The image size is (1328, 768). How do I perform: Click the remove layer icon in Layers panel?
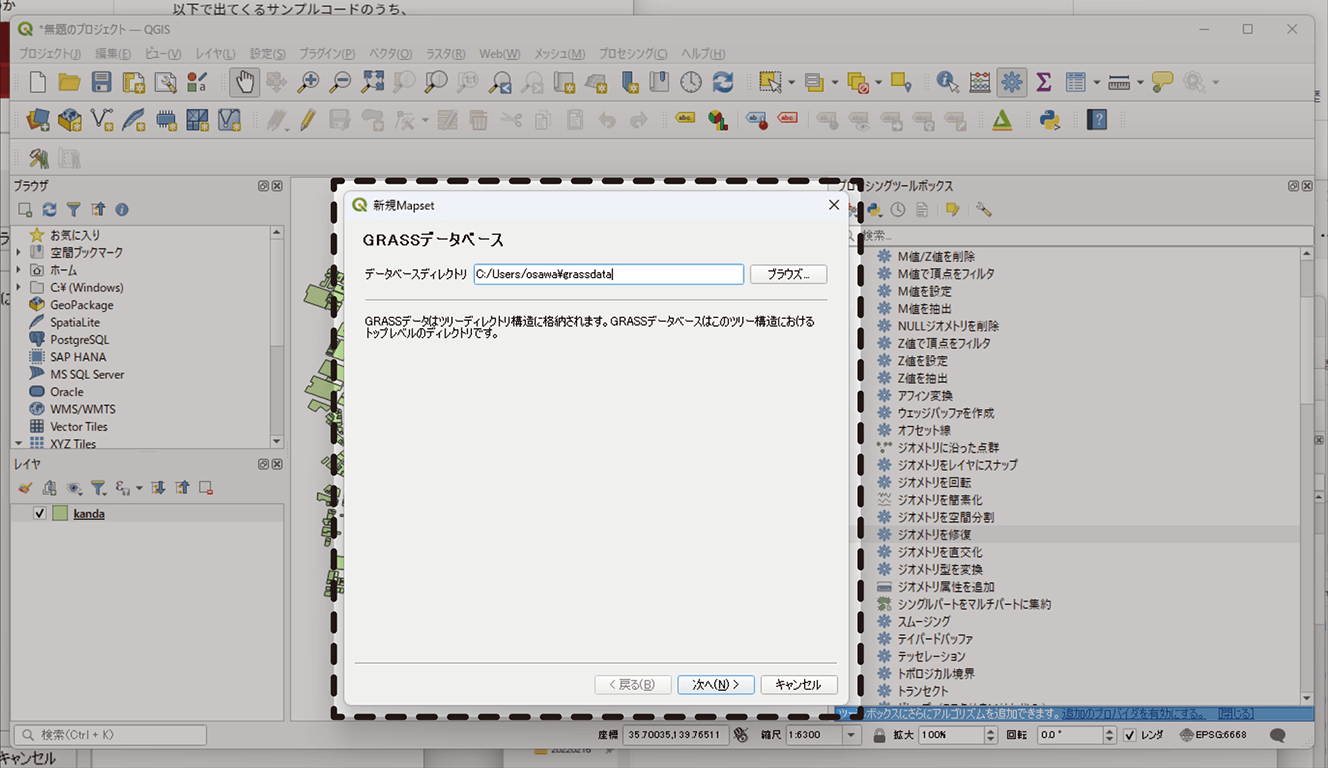click(206, 488)
